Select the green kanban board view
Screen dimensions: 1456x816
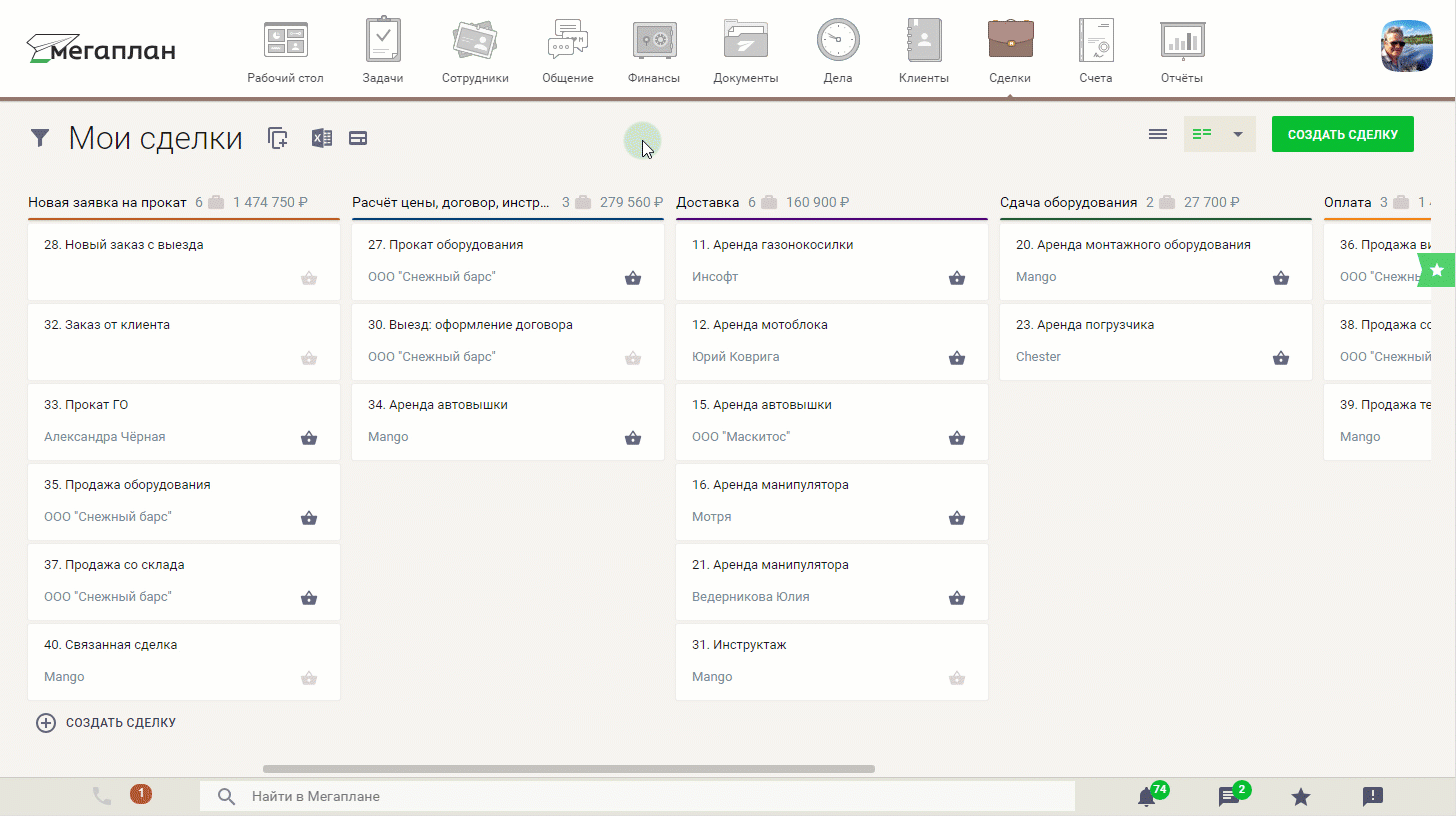[1202, 134]
